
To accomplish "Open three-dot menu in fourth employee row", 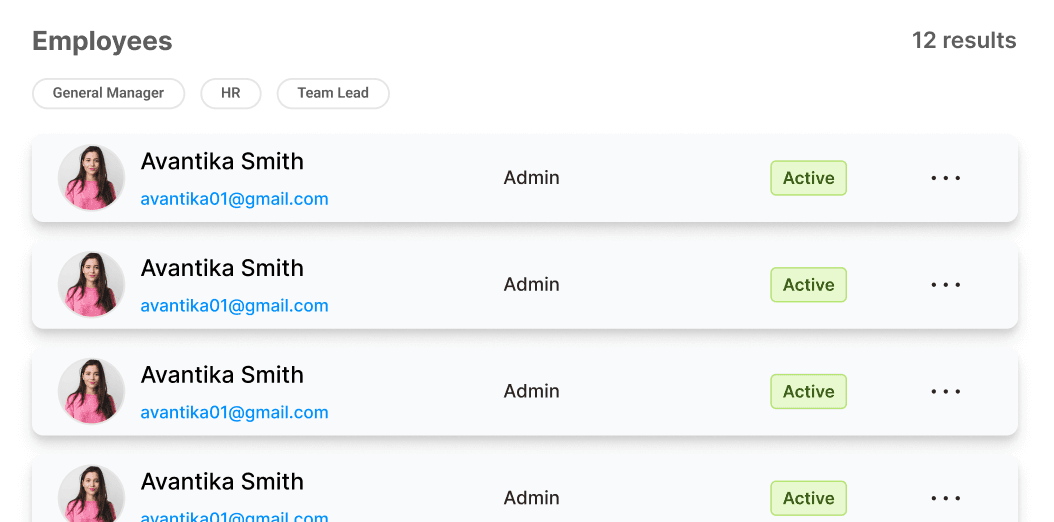I will (x=945, y=498).
